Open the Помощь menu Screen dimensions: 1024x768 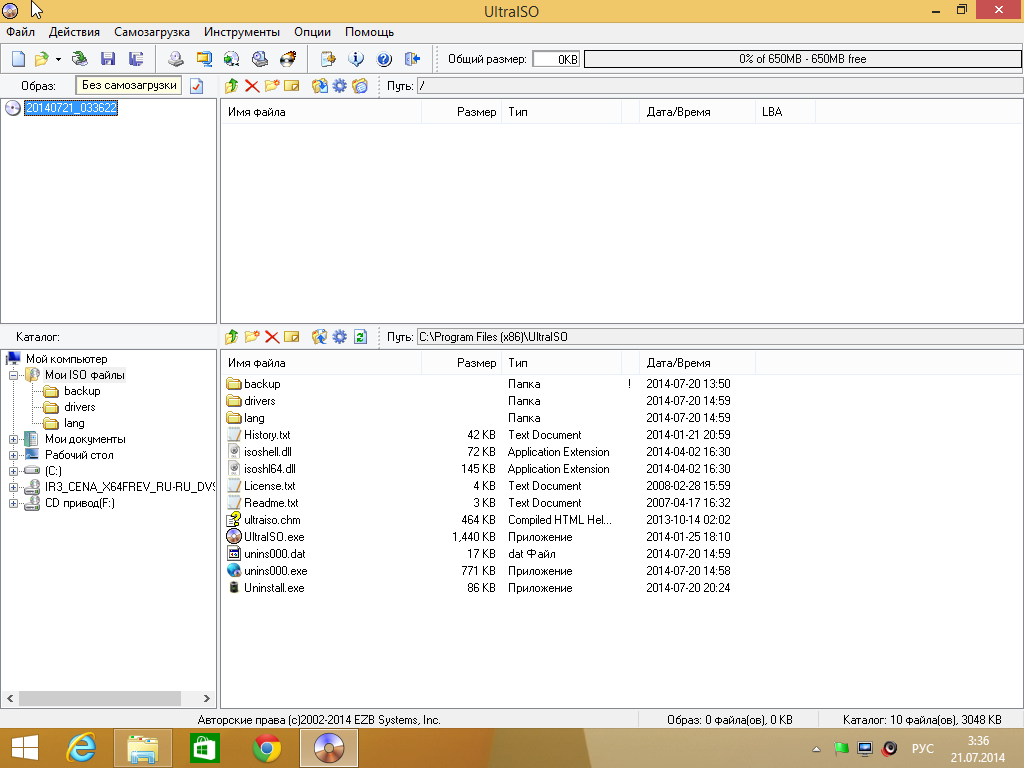coord(370,32)
